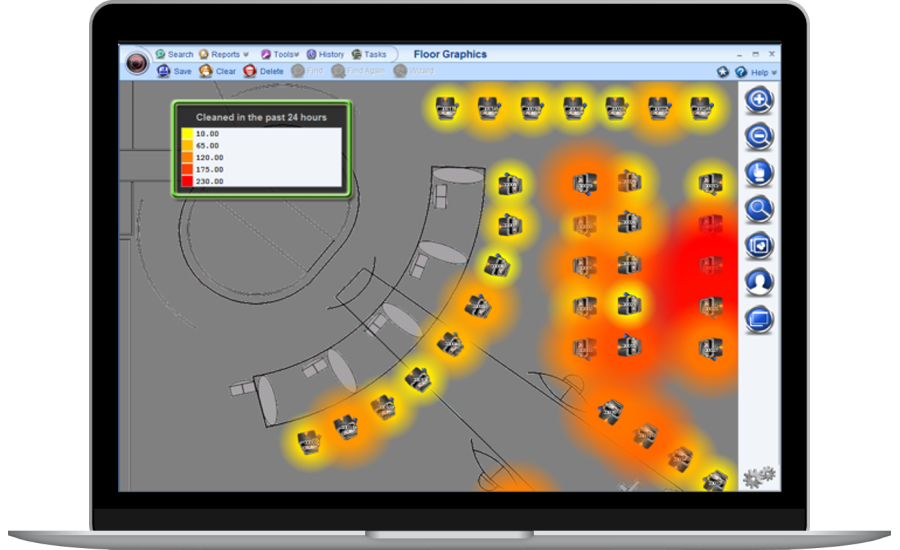Open the gears settings icon at bottom right

759,477
